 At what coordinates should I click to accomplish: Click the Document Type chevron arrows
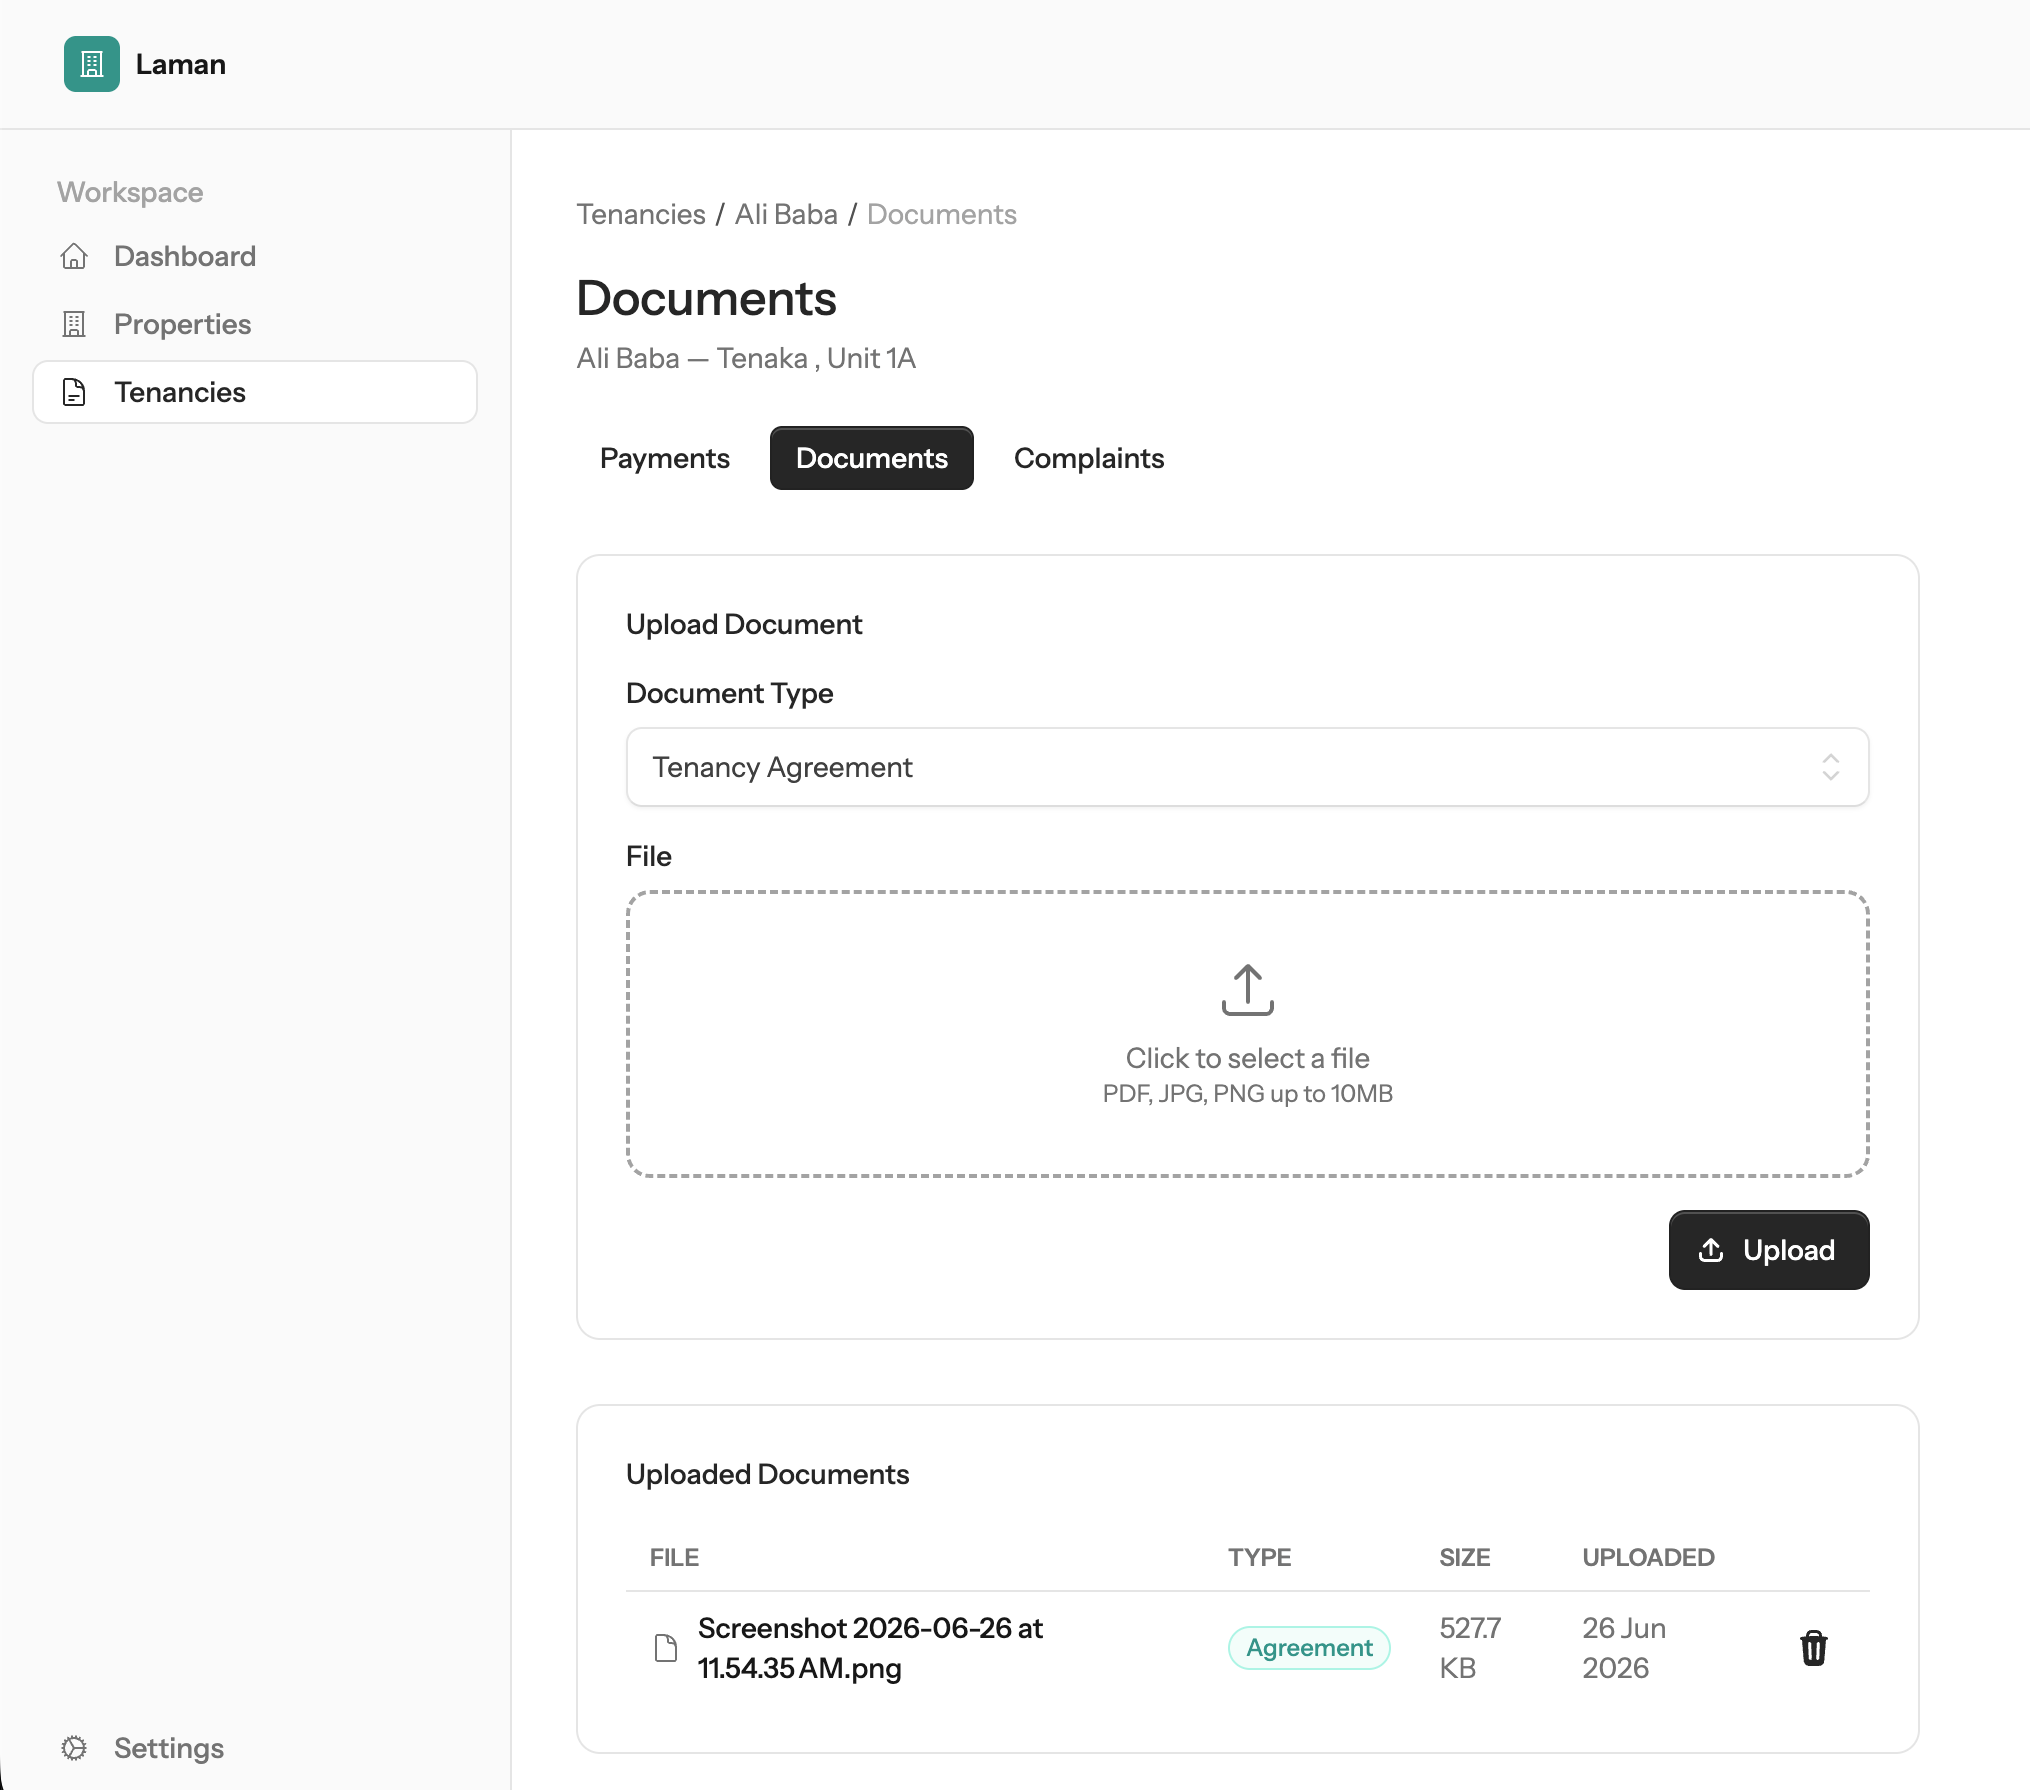[x=1831, y=767]
